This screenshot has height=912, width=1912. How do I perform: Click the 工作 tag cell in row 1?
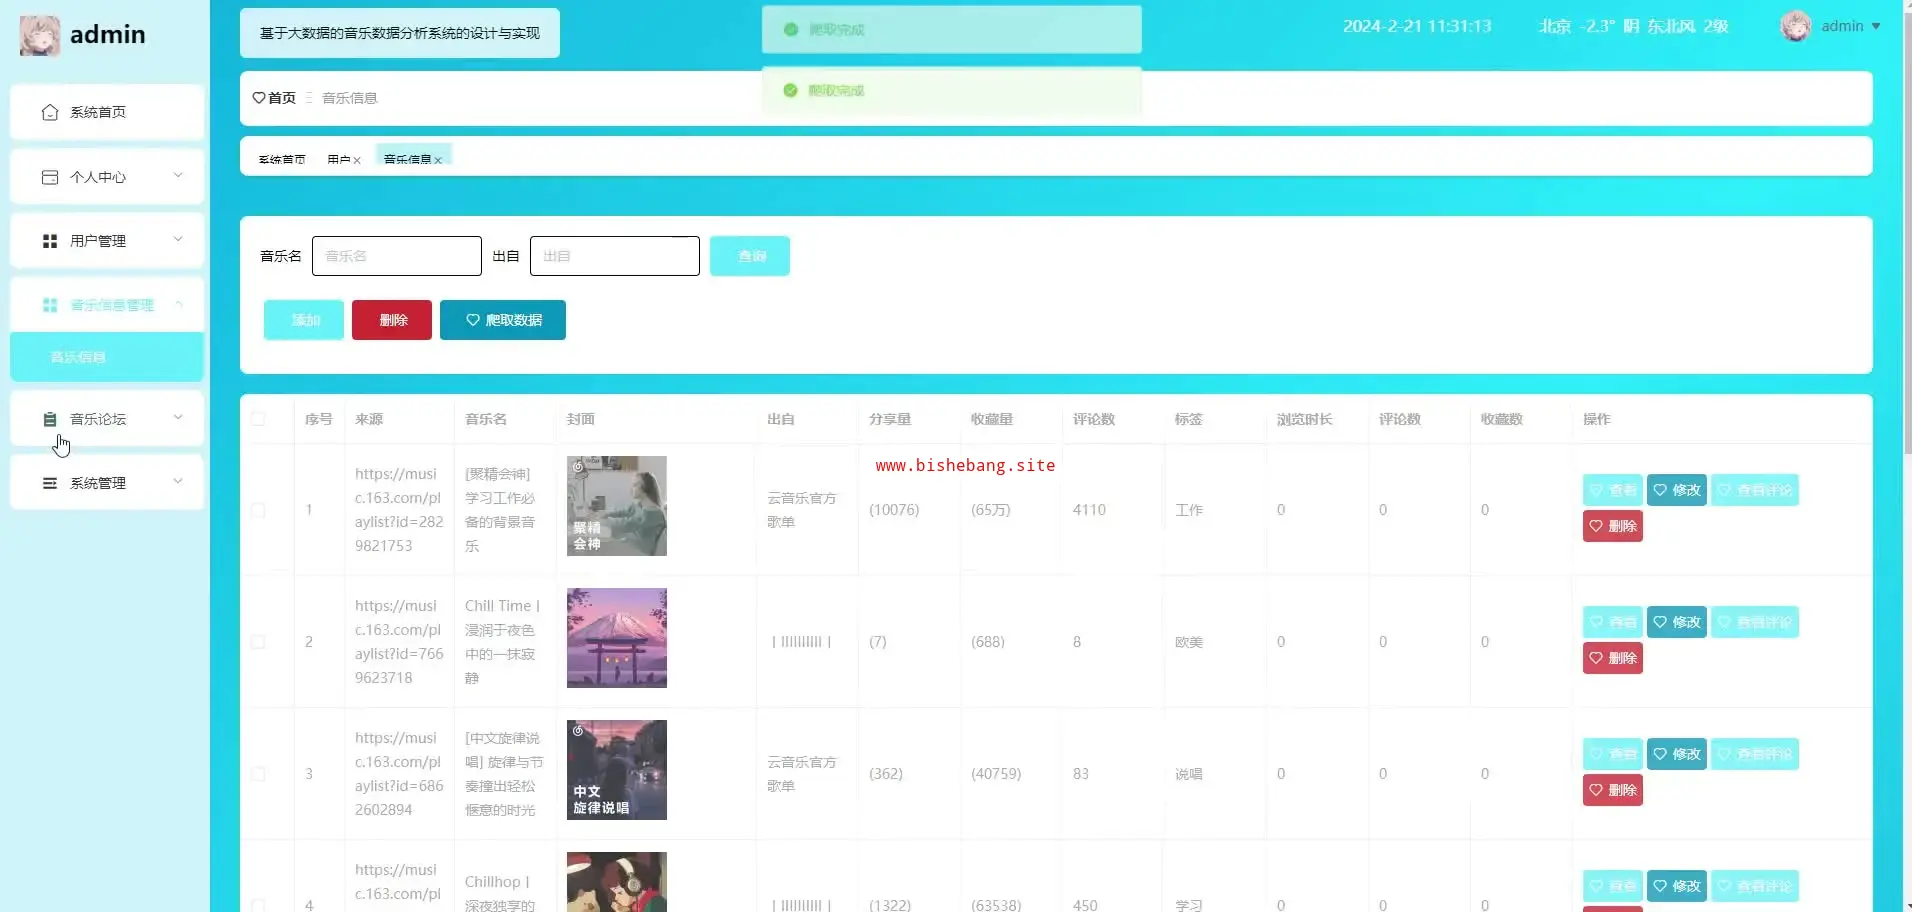click(x=1189, y=510)
